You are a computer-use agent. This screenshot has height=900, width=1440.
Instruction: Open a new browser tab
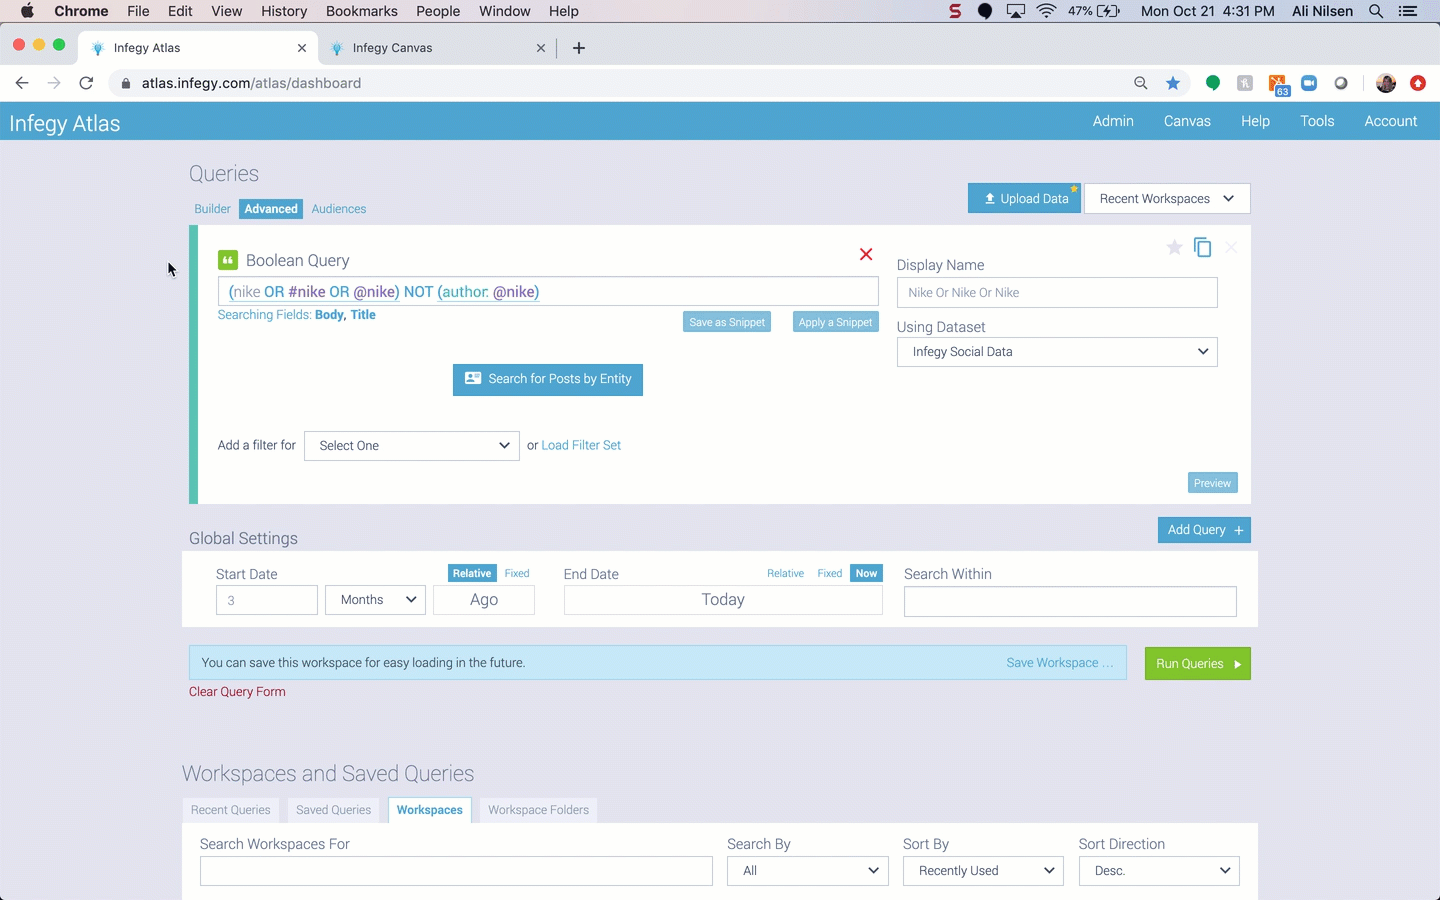579,48
